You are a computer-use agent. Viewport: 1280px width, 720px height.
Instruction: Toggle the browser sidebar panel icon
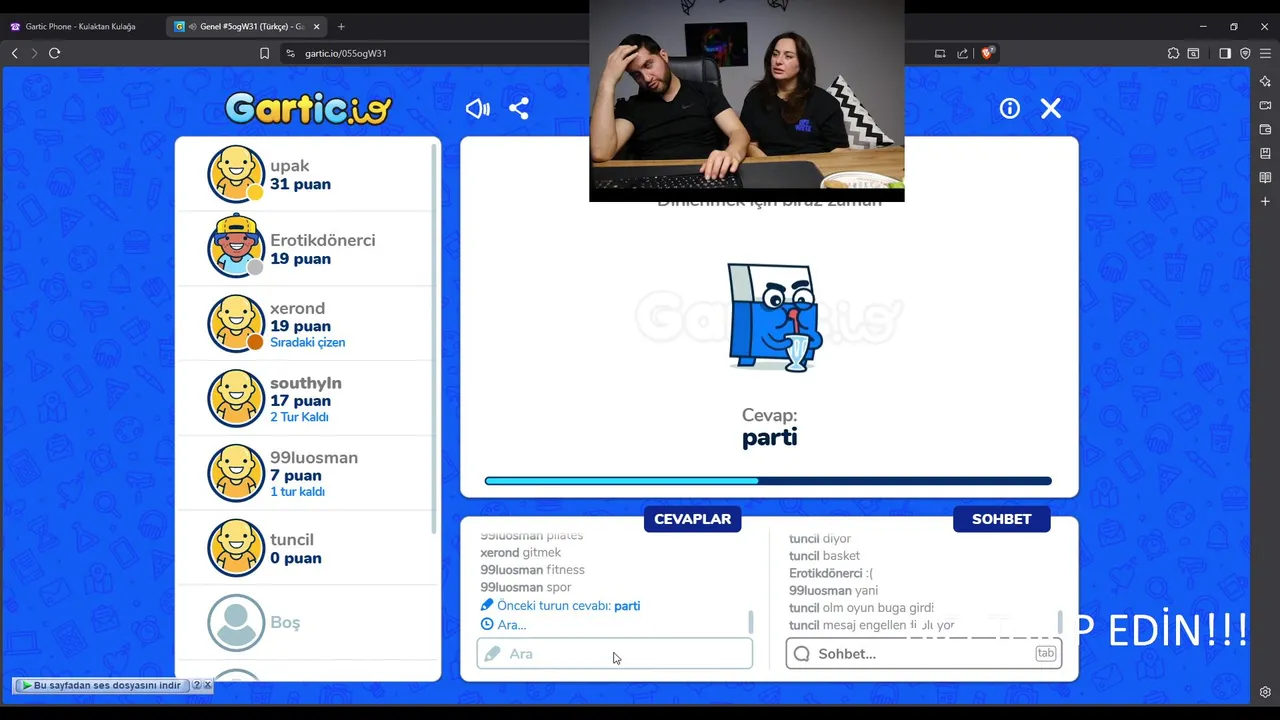coord(1224,53)
